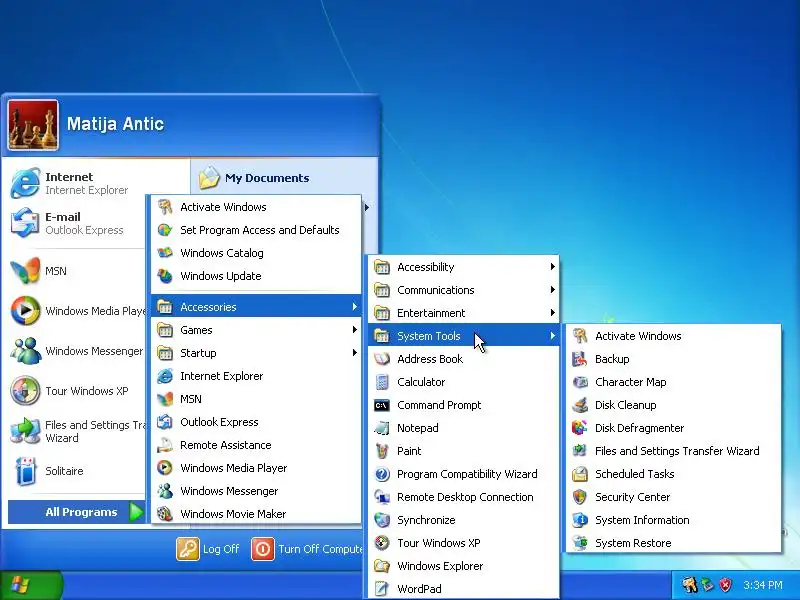Viewport: 800px width, 600px height.
Task: Expand the Accessories submenu arrow
Action: (355, 307)
